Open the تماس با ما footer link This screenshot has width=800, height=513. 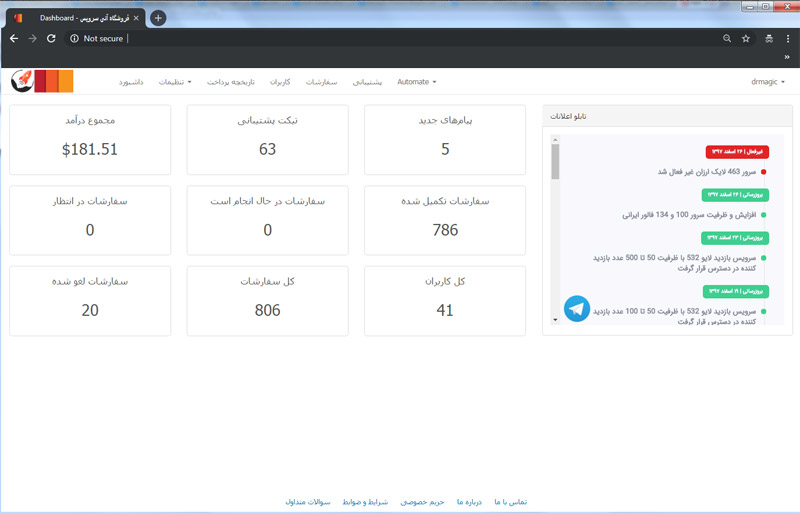(x=511, y=502)
